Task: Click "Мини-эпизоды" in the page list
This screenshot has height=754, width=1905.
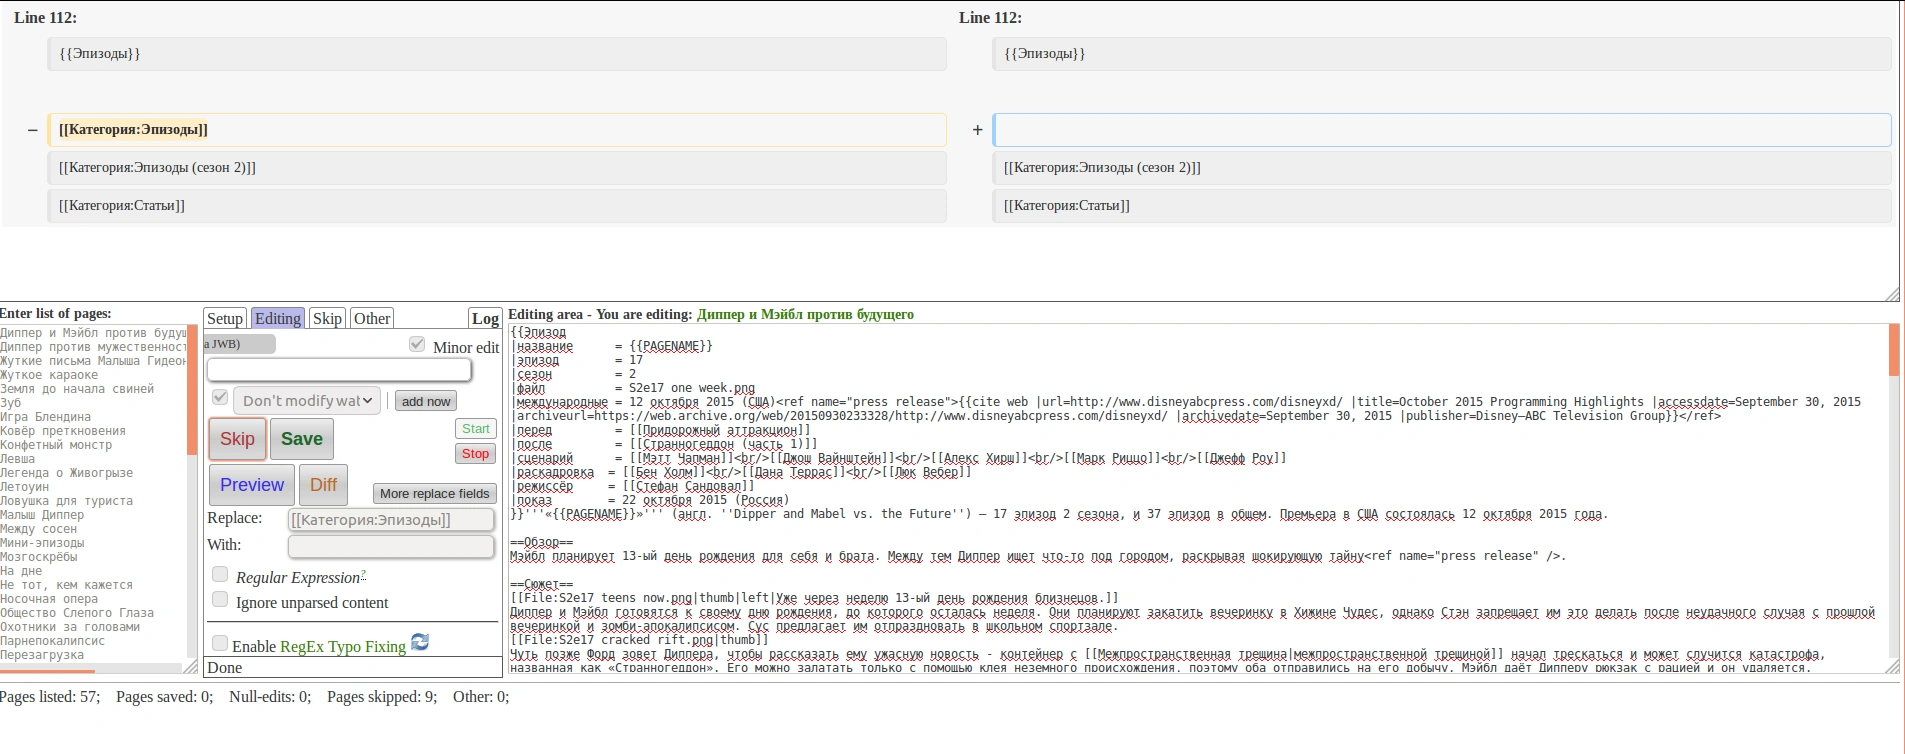Action: (x=42, y=543)
